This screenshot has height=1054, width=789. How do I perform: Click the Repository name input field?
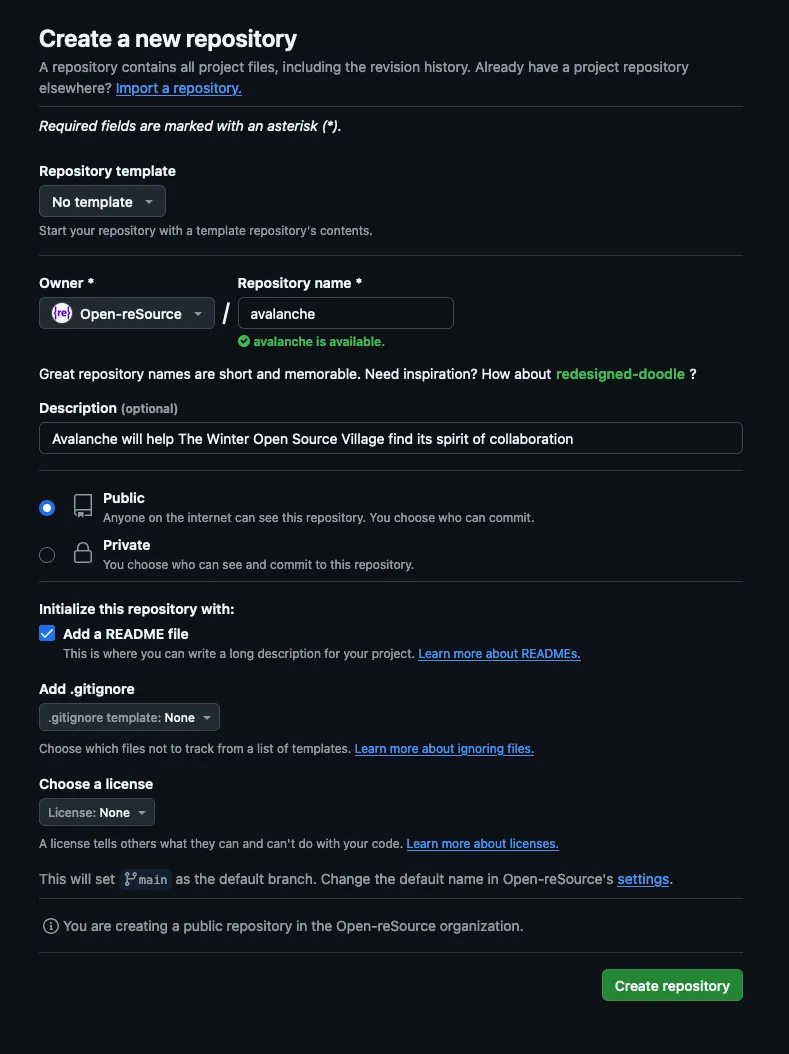click(345, 314)
